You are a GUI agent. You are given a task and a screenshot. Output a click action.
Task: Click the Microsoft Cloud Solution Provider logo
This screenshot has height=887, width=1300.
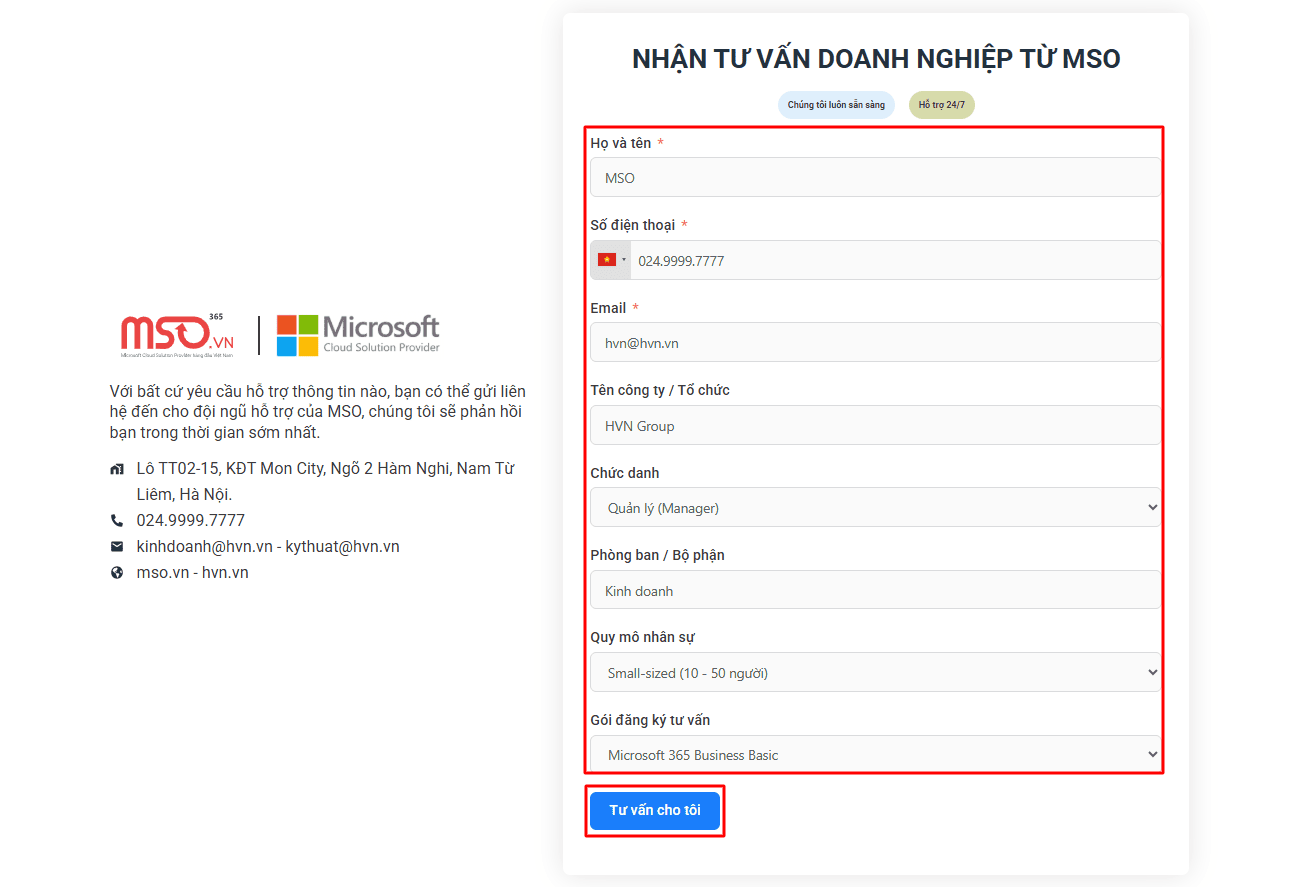tap(358, 335)
